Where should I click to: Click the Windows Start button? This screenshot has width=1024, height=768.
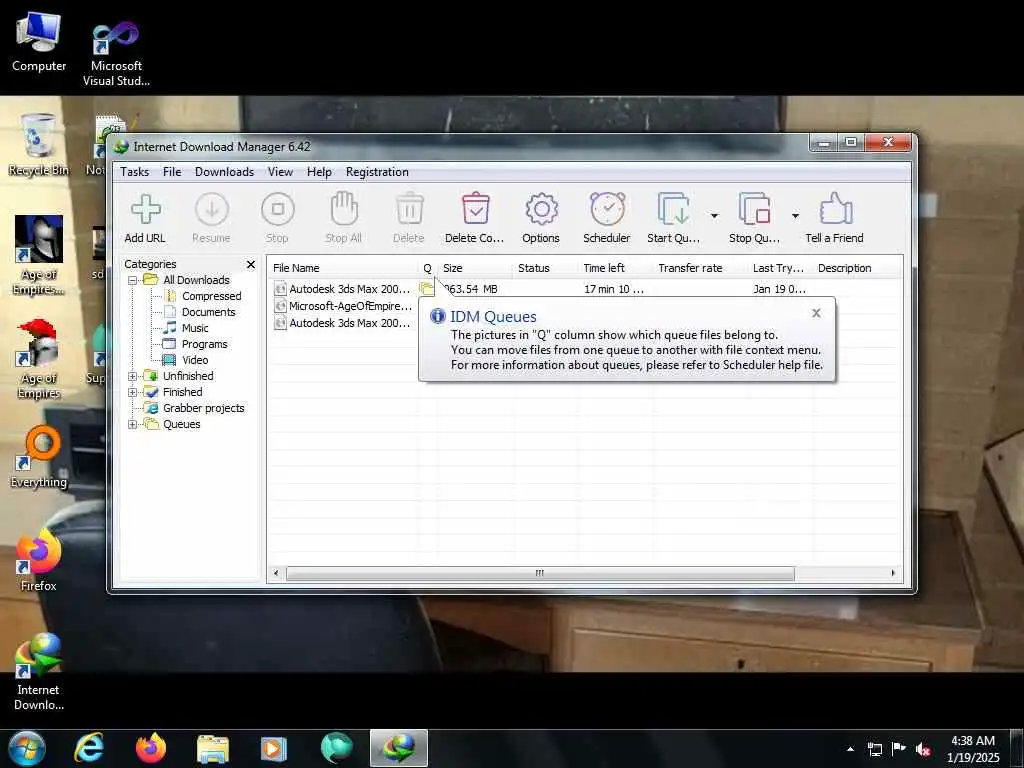(x=27, y=748)
